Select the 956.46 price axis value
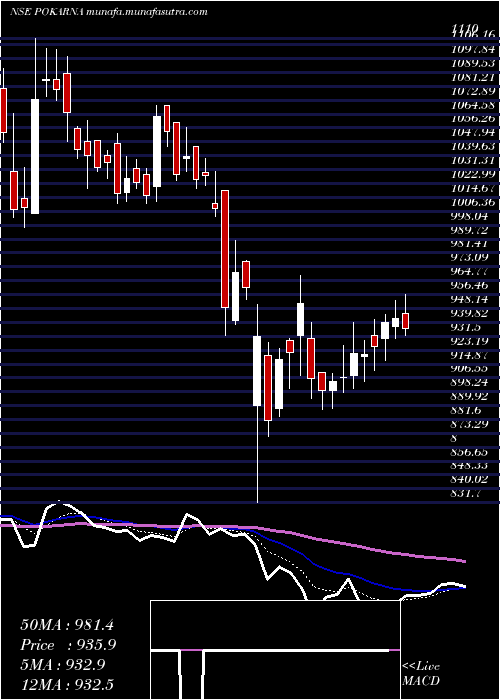 pyautogui.click(x=471, y=285)
